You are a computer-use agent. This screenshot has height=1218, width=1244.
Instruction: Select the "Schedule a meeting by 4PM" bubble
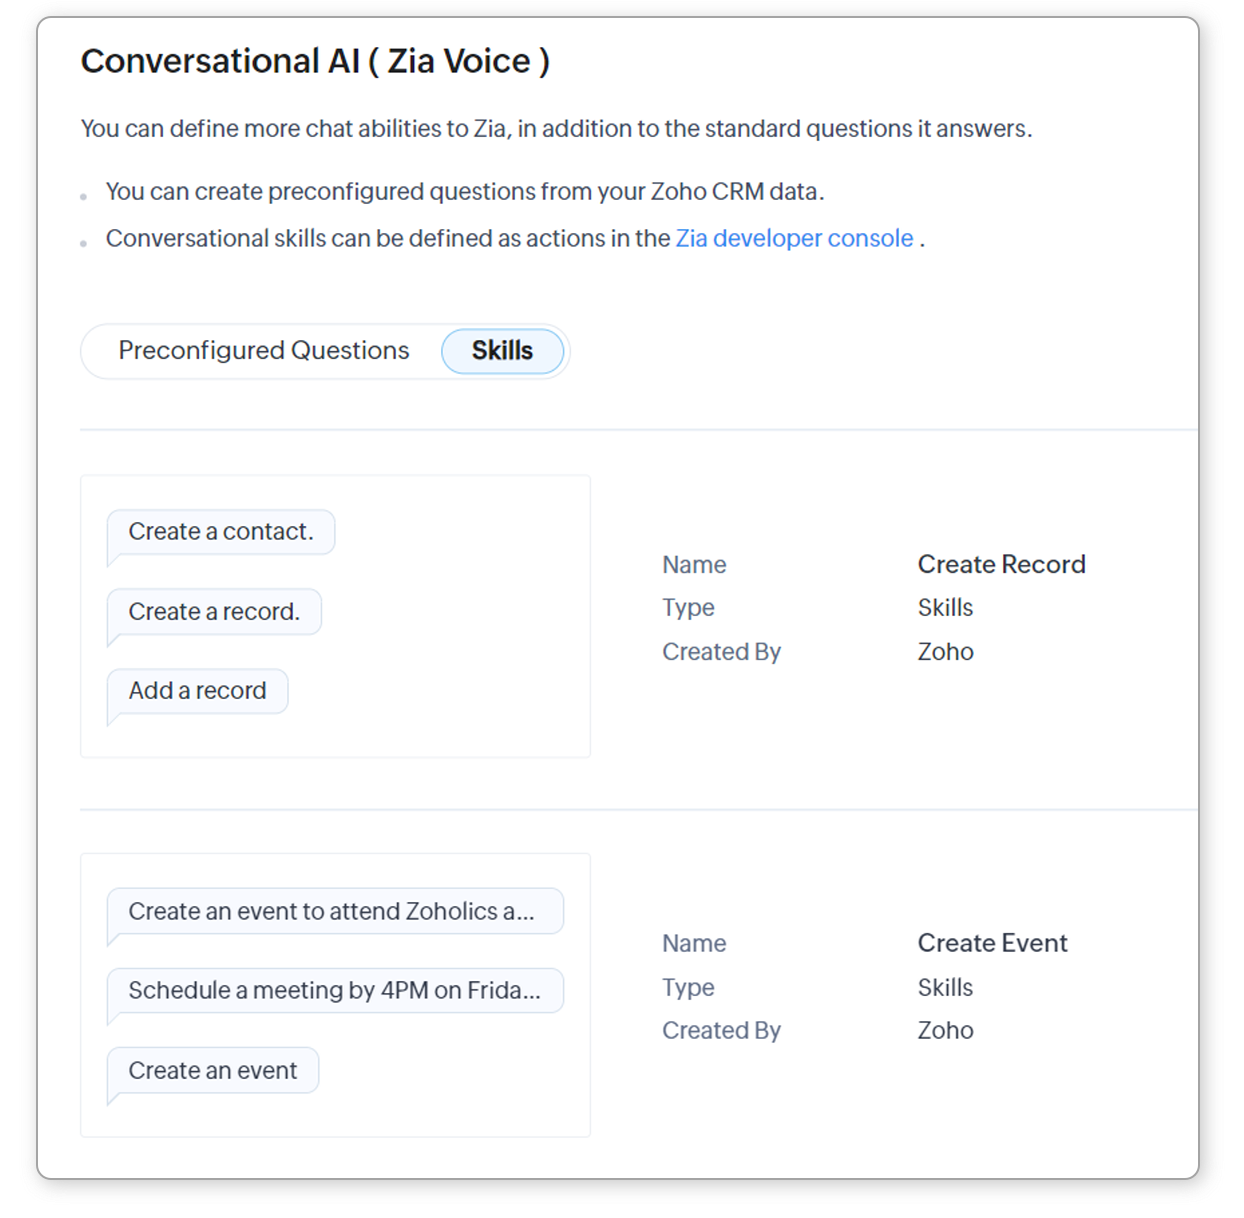click(x=334, y=990)
